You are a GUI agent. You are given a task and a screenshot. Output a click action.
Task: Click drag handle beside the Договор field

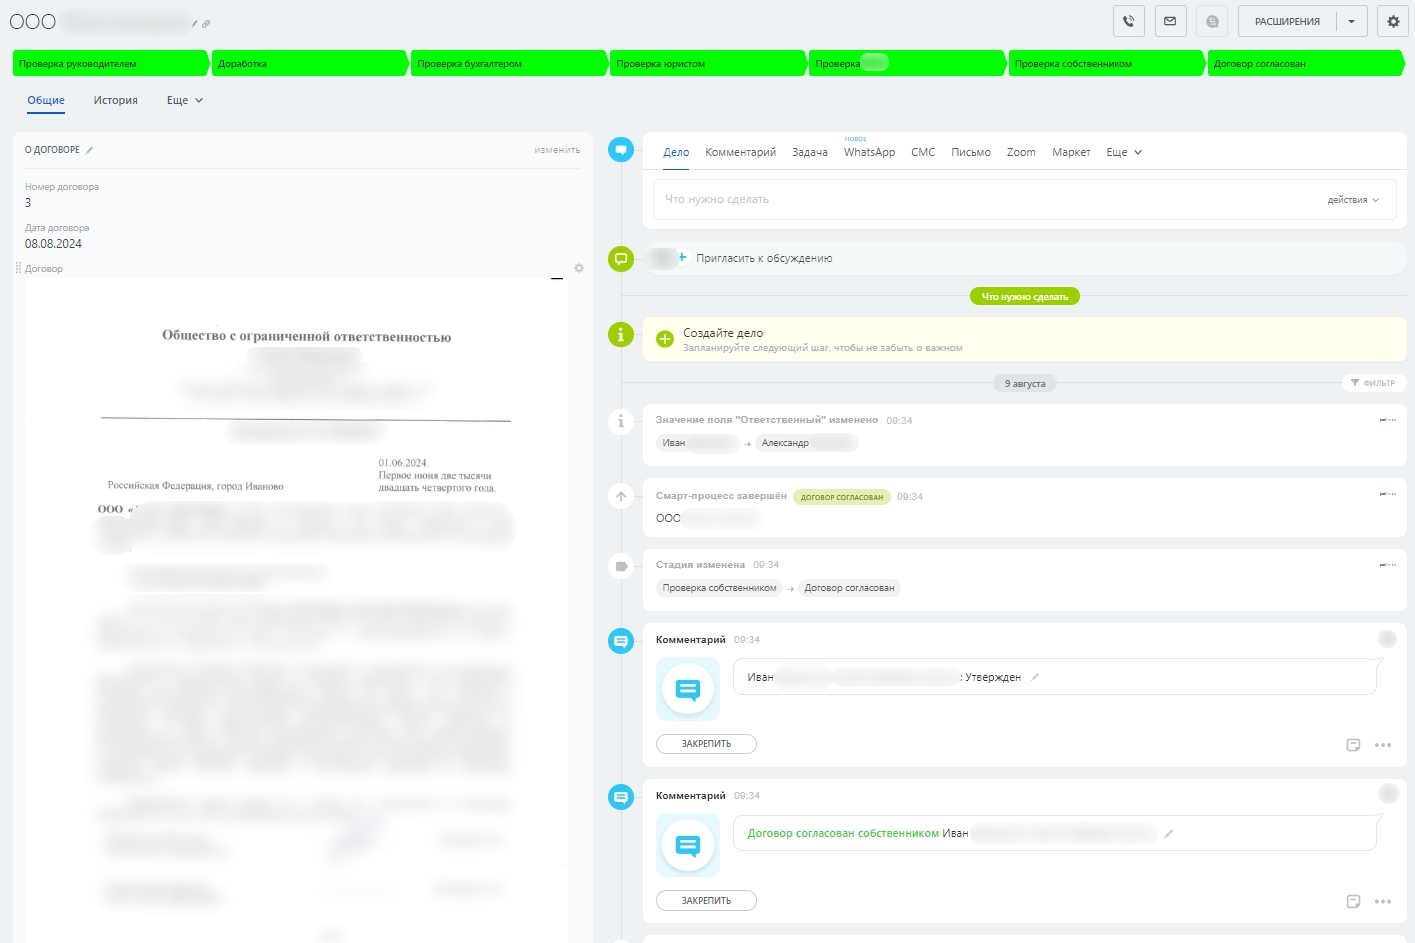coord(18,268)
